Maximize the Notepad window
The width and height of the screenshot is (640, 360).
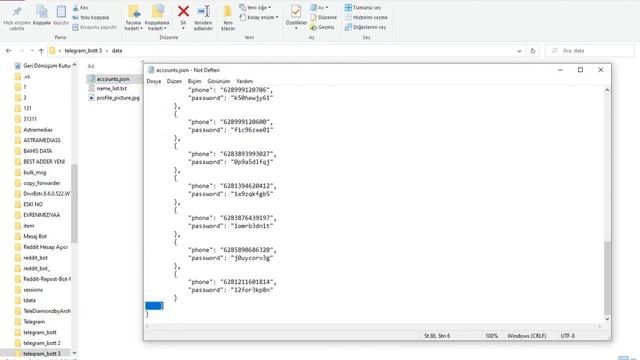[x=580, y=70]
